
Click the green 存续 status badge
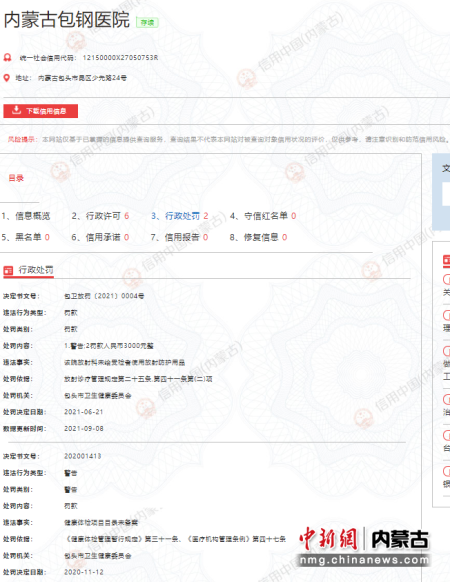147,23
